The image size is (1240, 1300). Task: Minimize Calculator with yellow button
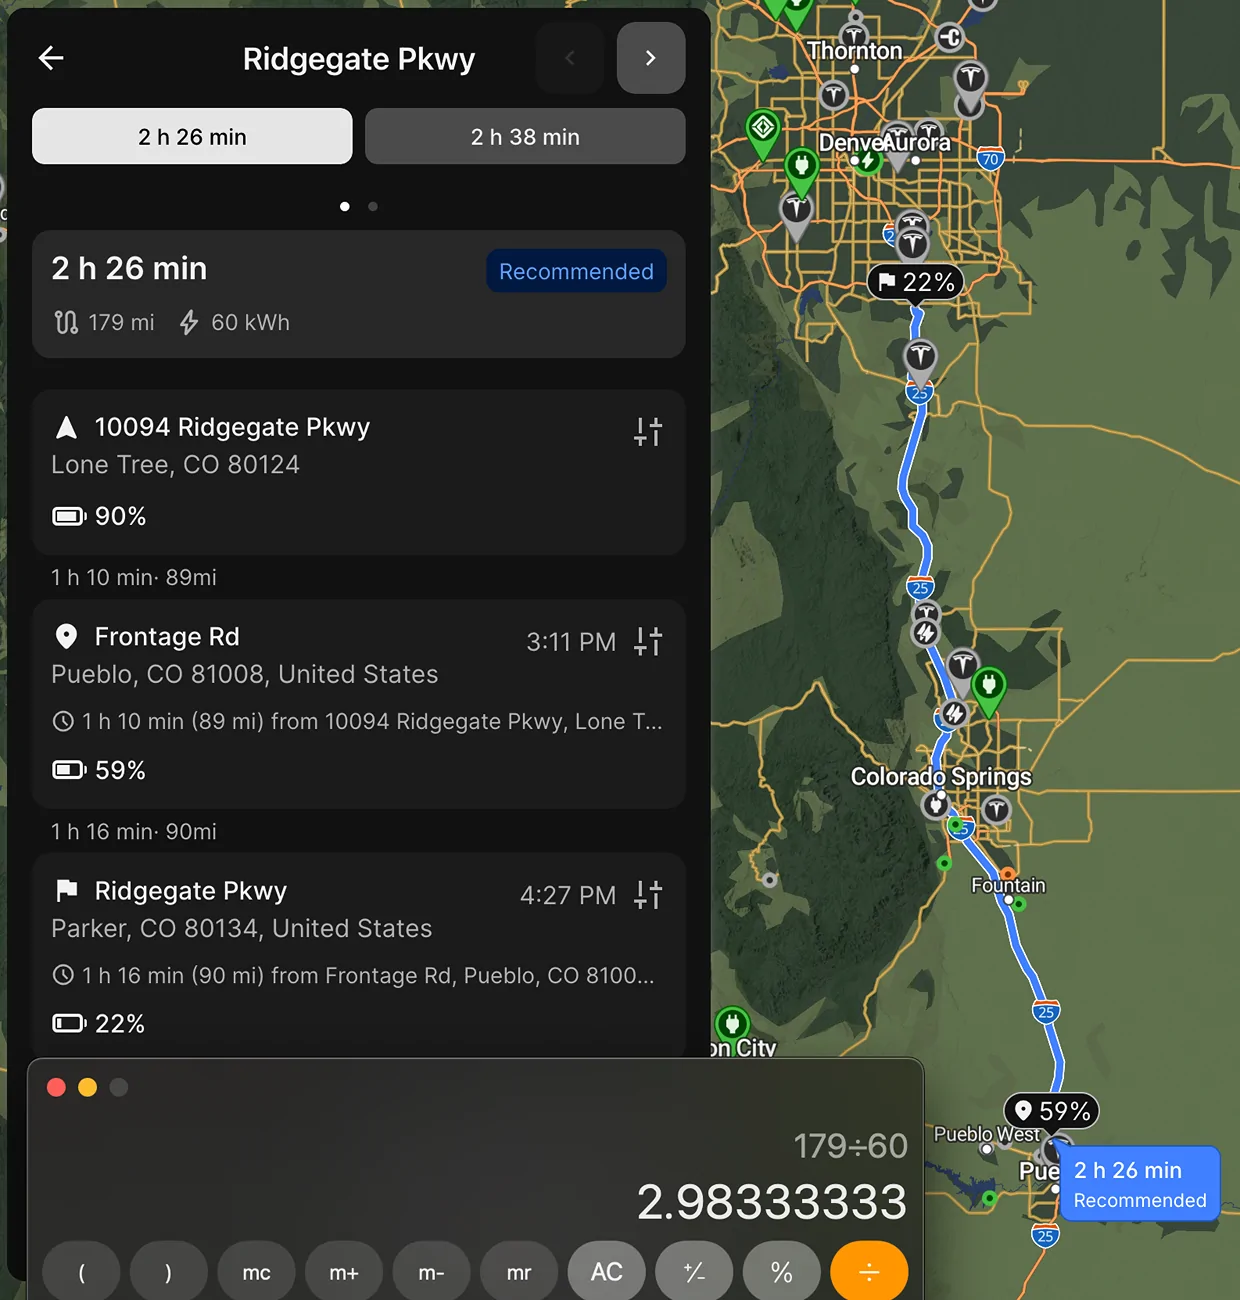pyautogui.click(x=88, y=1087)
